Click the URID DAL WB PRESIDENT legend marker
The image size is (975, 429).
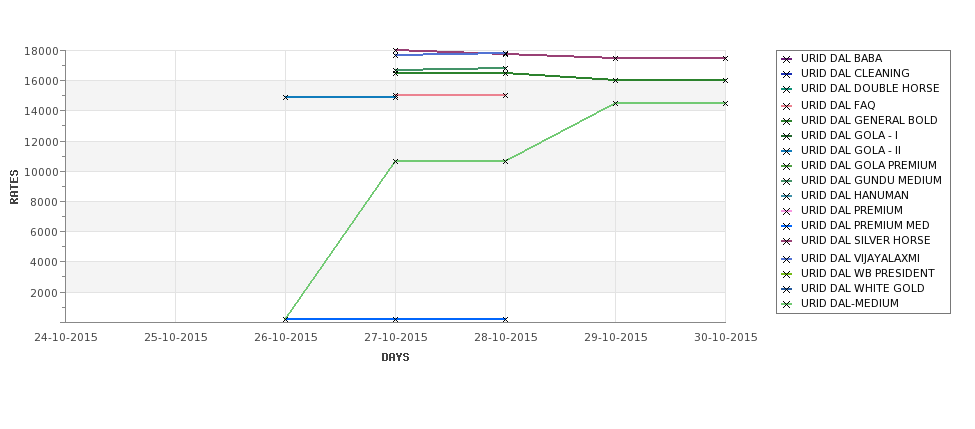[787, 274]
